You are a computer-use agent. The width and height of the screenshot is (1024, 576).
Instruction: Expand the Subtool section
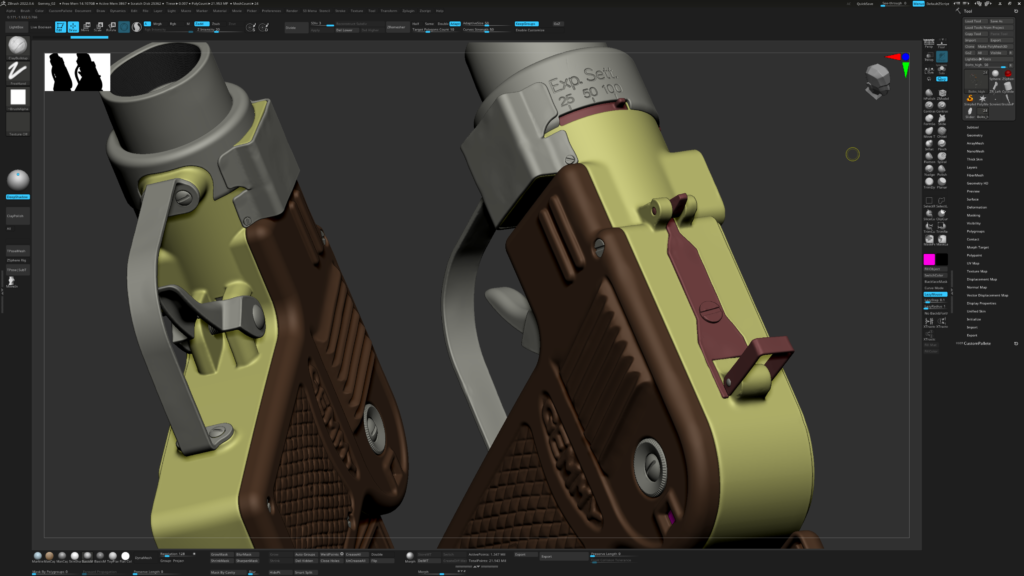pyautogui.click(x=972, y=128)
